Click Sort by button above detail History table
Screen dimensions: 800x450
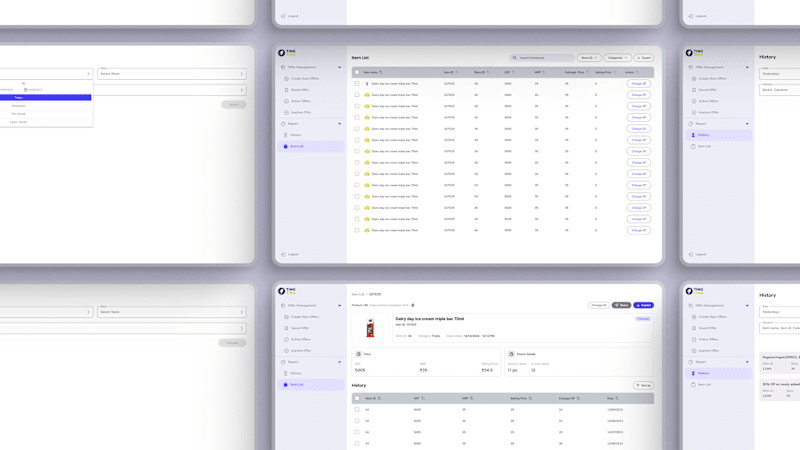[x=643, y=385]
